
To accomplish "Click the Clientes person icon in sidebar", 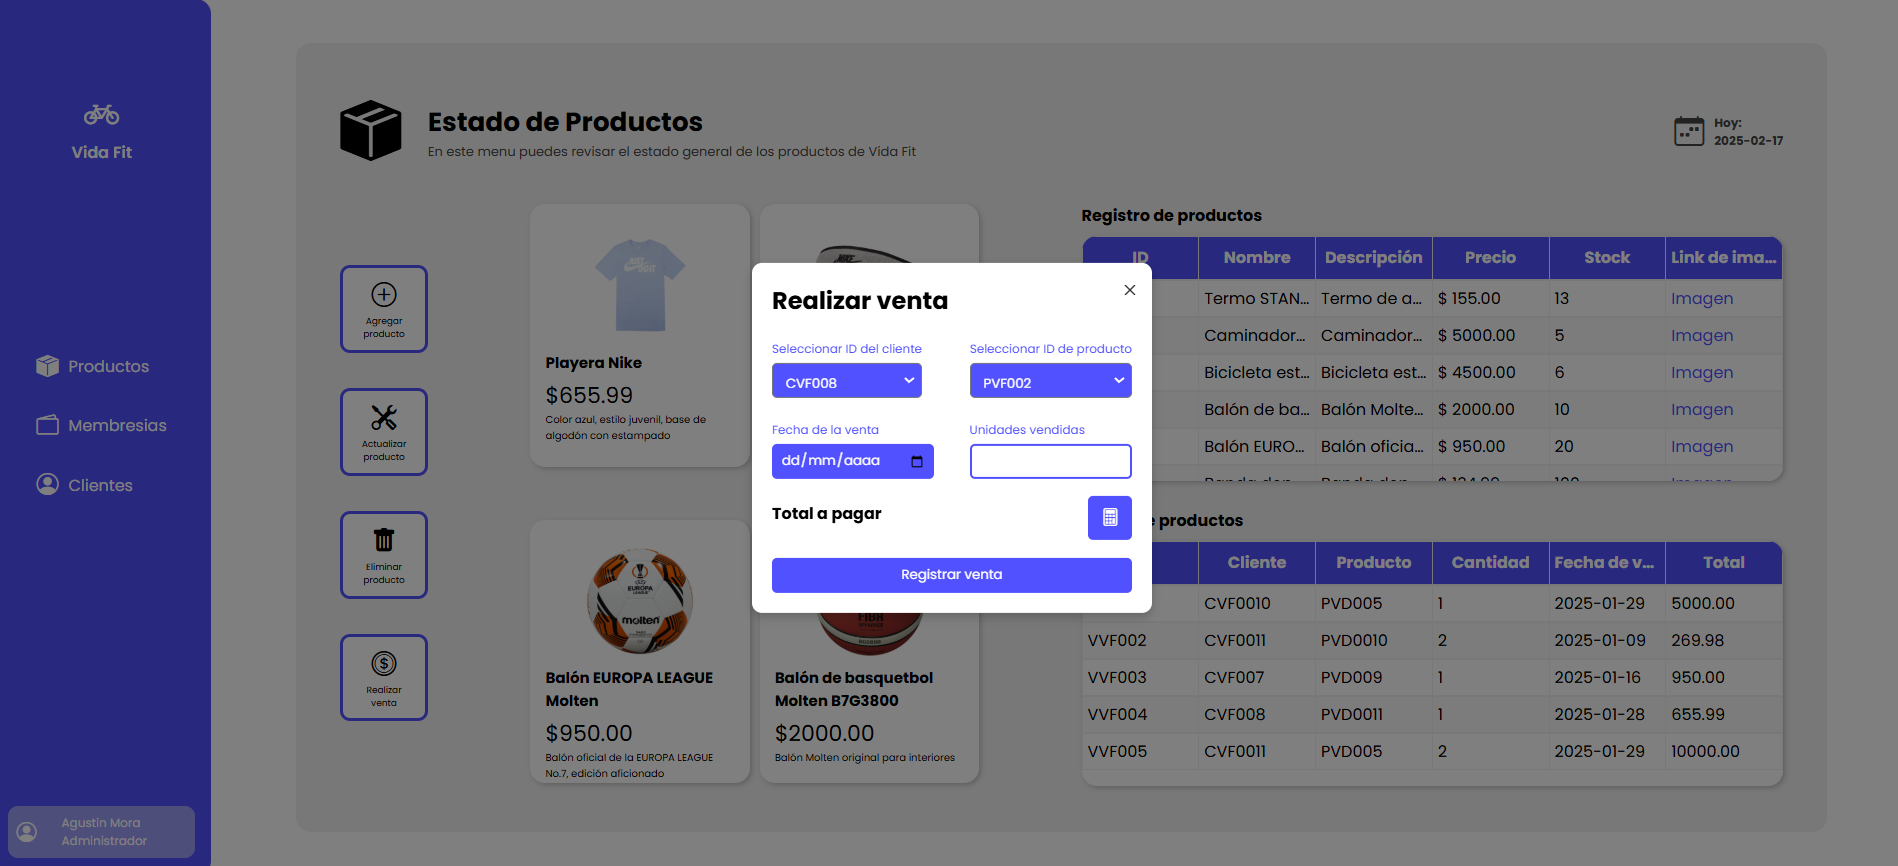I will click(47, 484).
